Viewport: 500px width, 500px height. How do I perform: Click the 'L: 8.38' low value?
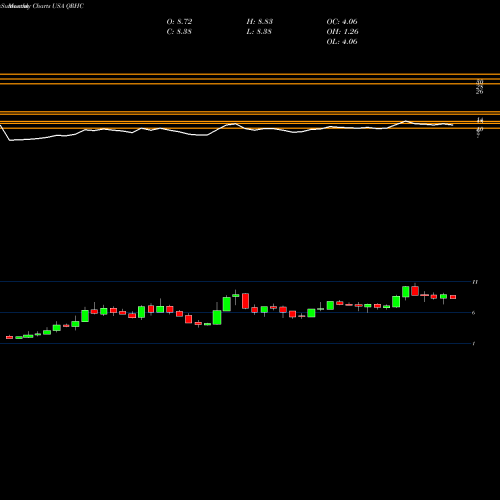click(259, 32)
